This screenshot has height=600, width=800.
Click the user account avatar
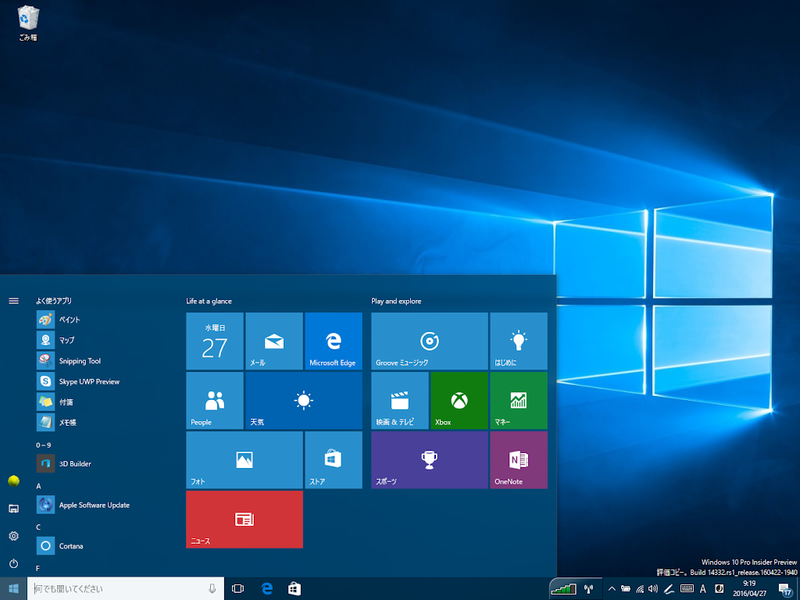14,480
